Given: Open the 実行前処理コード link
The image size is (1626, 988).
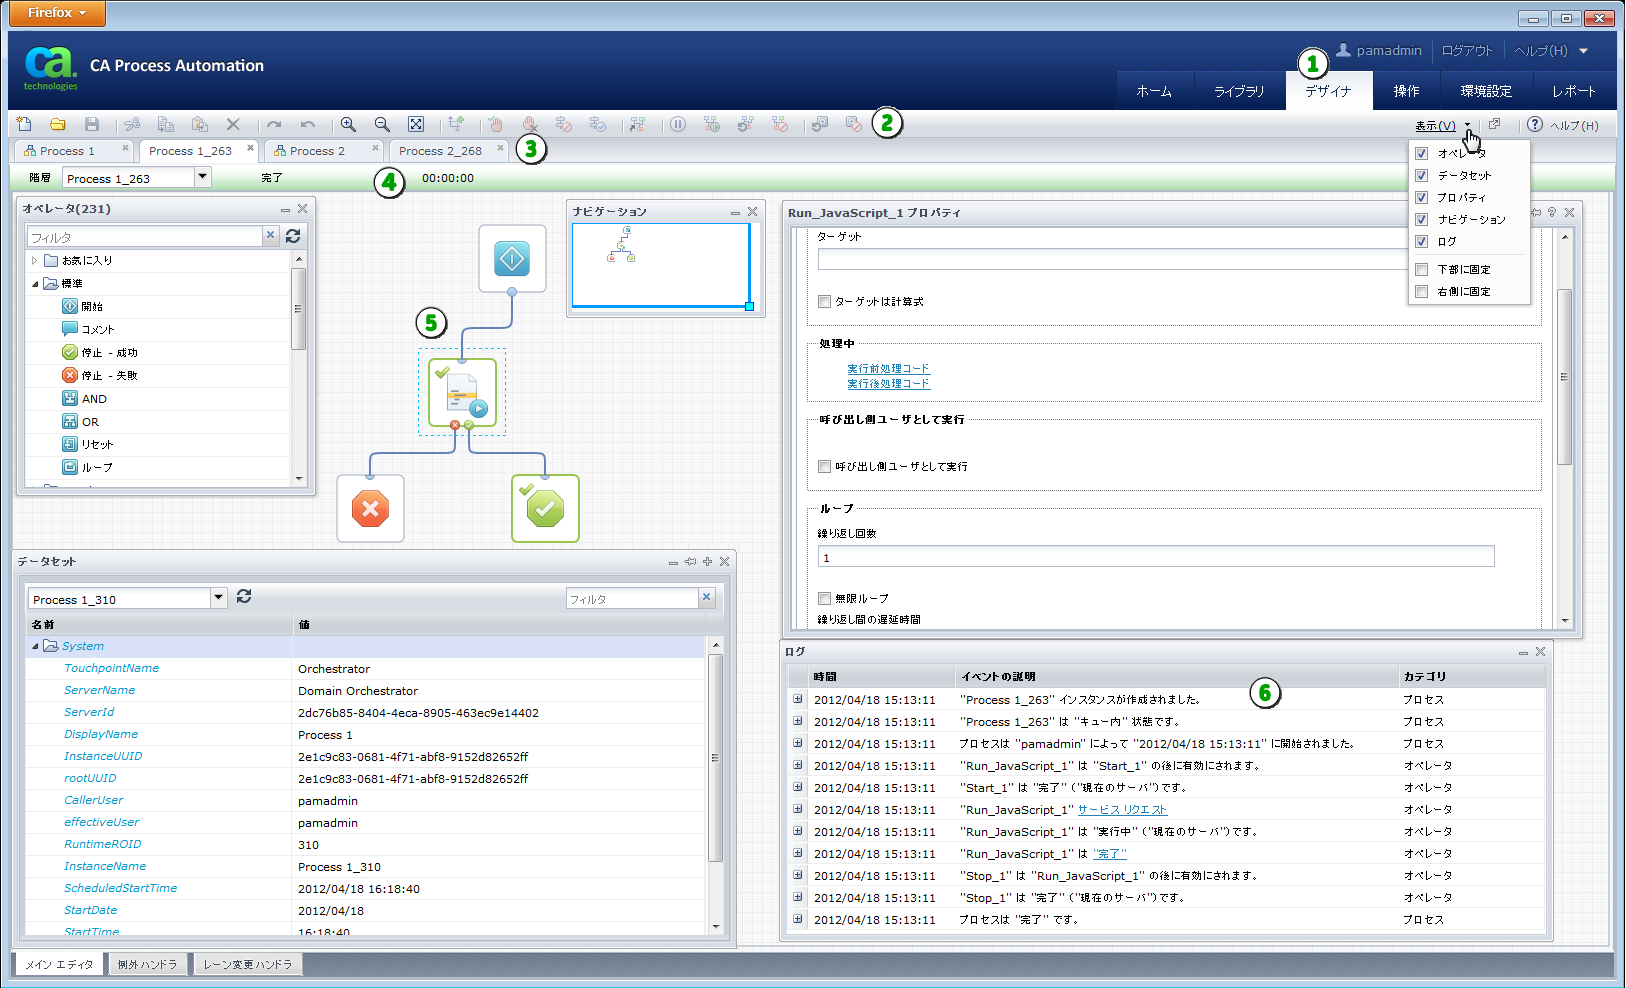Looking at the screenshot, I should (x=888, y=368).
